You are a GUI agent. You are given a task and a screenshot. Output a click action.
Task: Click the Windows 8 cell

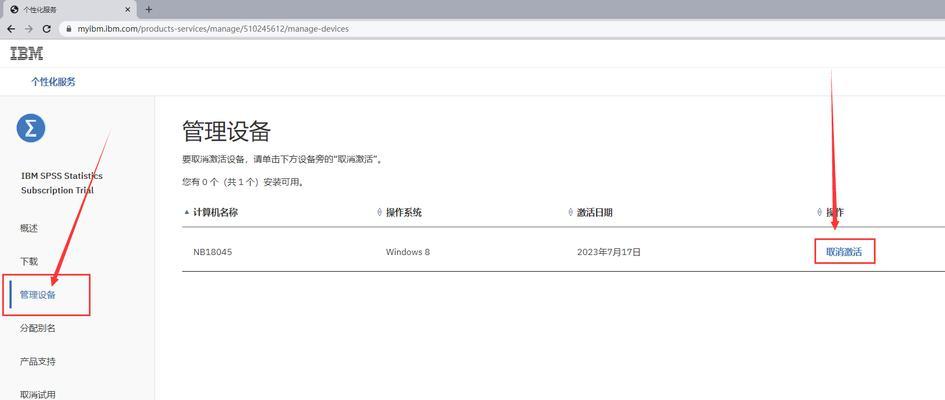pos(407,252)
